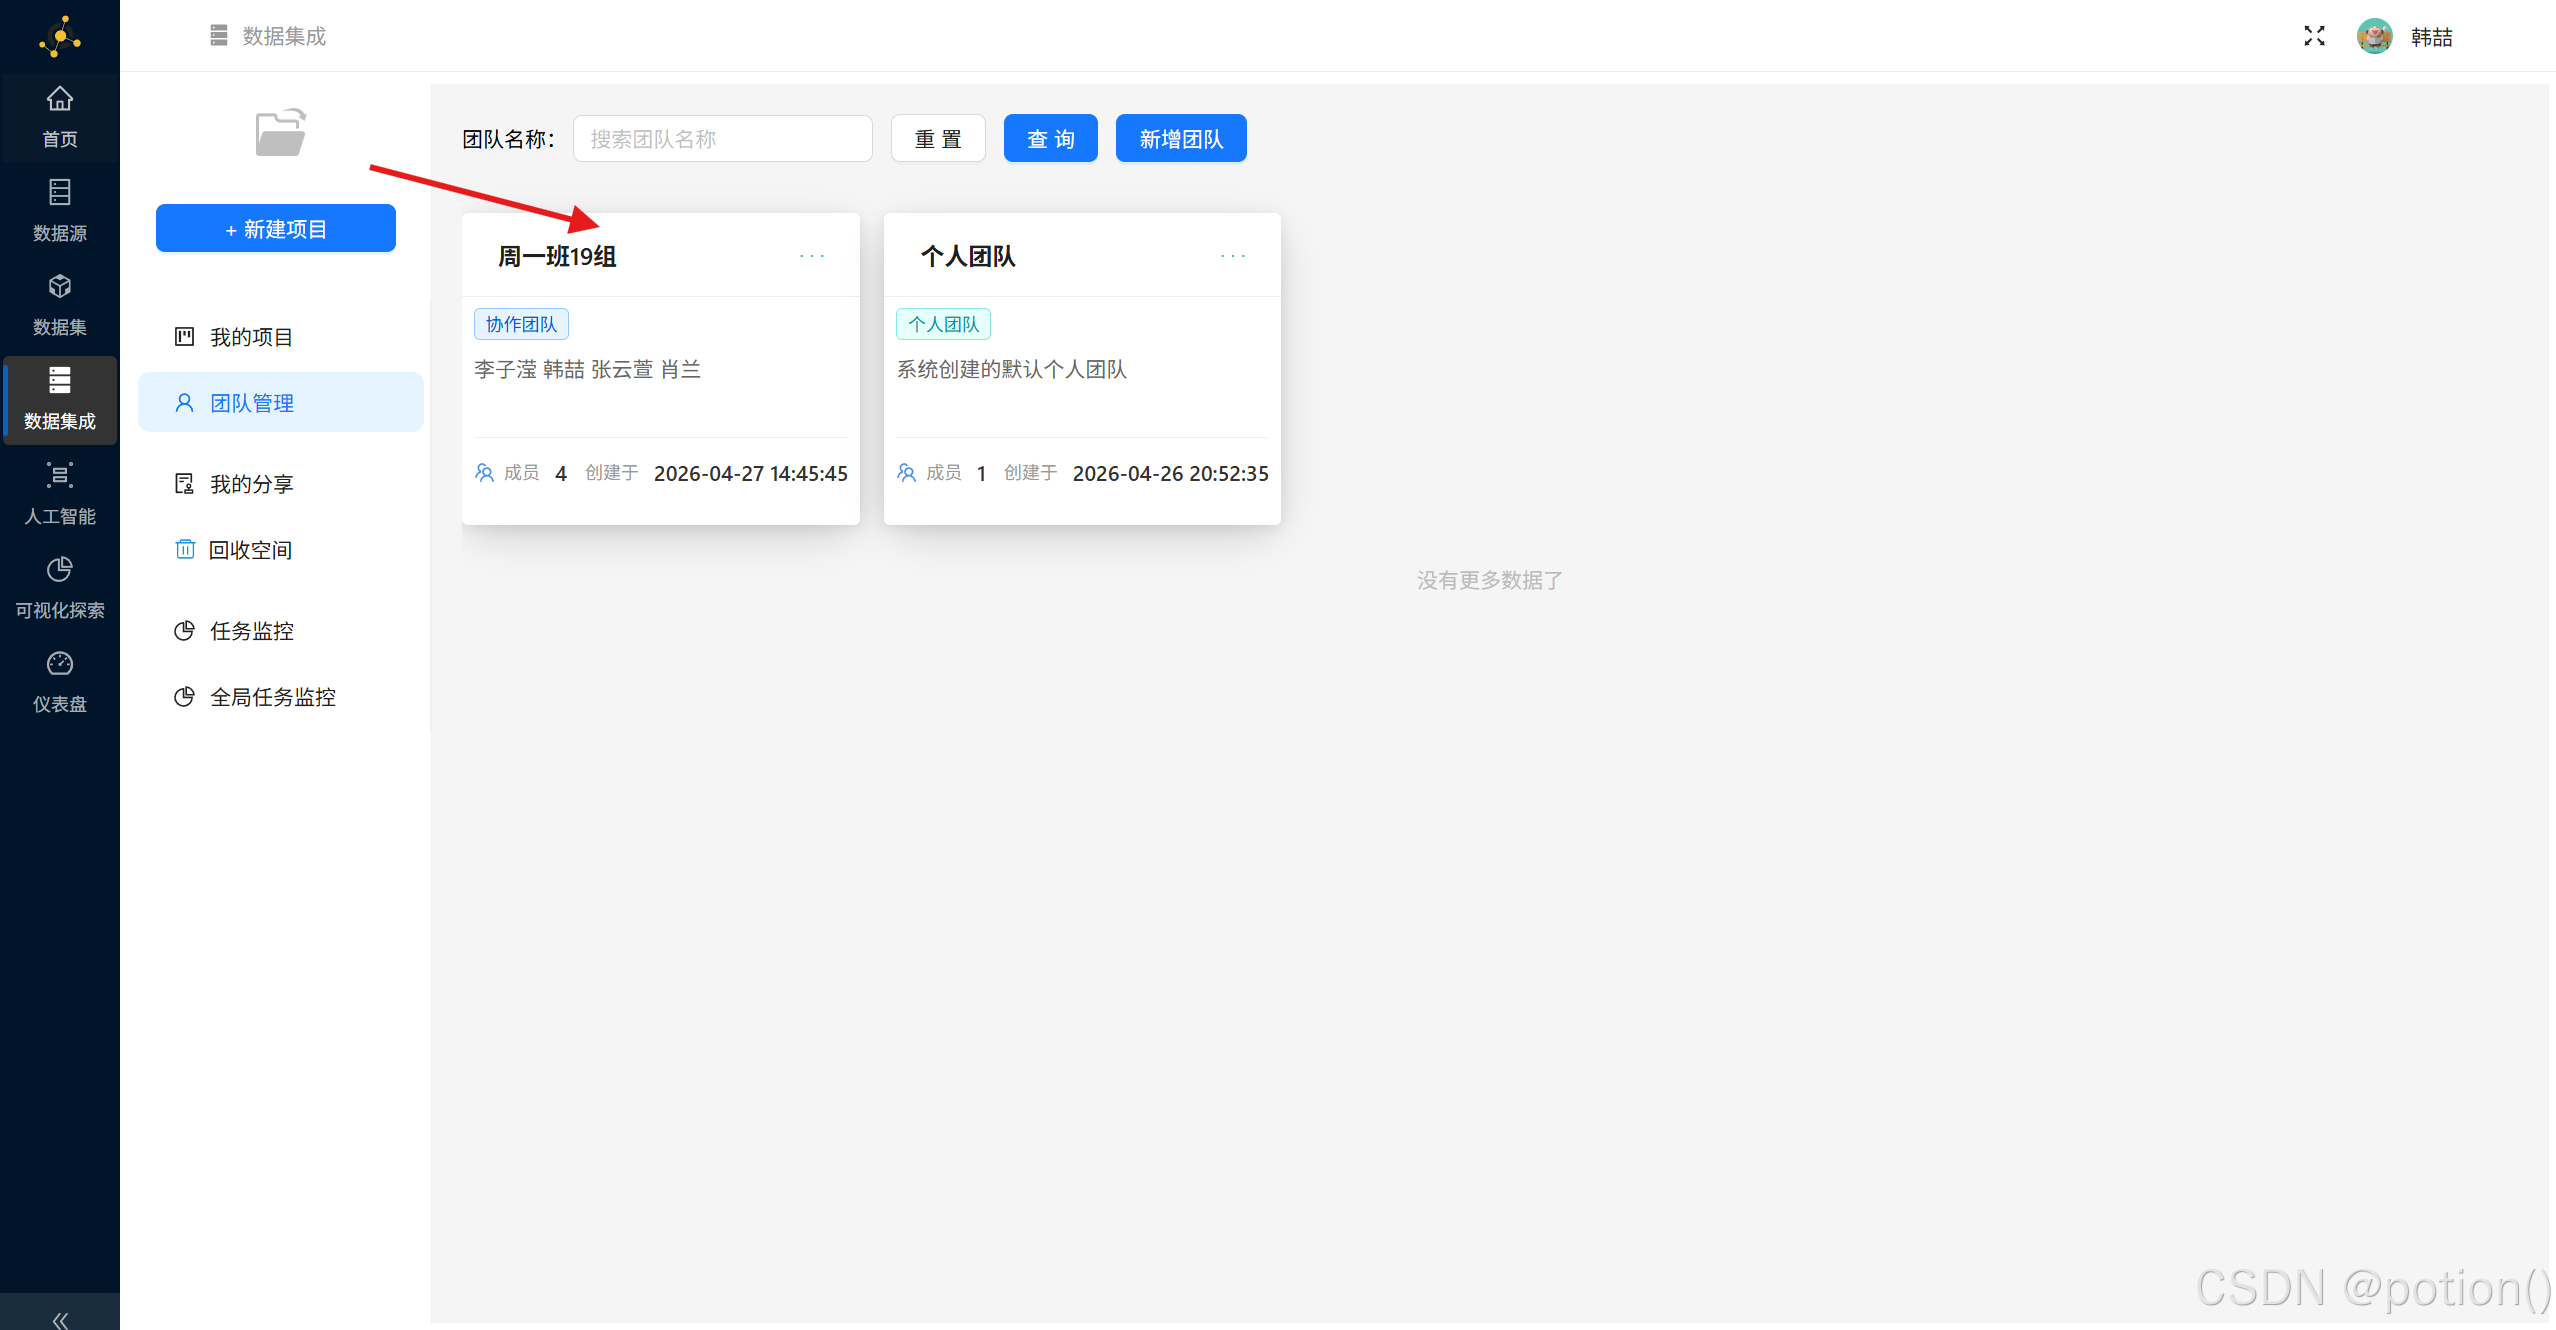Click the user avatar picture
Viewport: 2556px width, 1330px height.
pos(2374,36)
